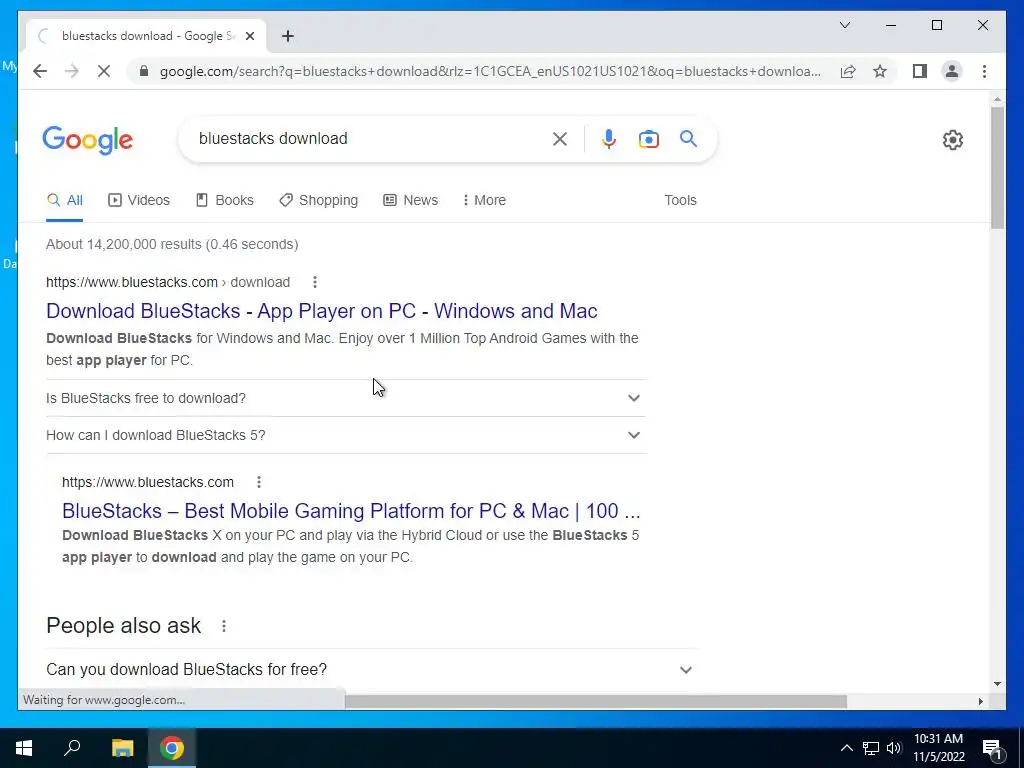Open 'BlueStacks – Best Mobile Gaming Platform' link

[x=351, y=511]
